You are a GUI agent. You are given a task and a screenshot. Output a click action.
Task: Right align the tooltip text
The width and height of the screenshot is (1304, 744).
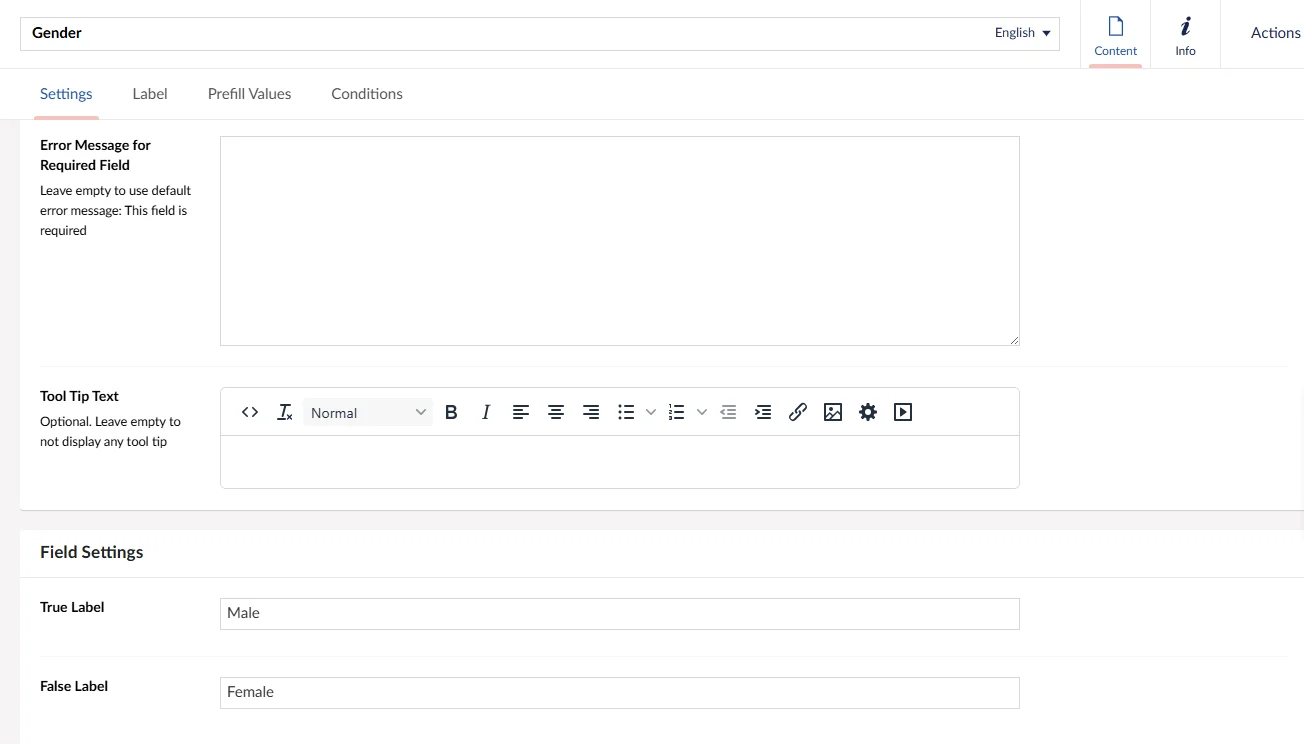(591, 412)
